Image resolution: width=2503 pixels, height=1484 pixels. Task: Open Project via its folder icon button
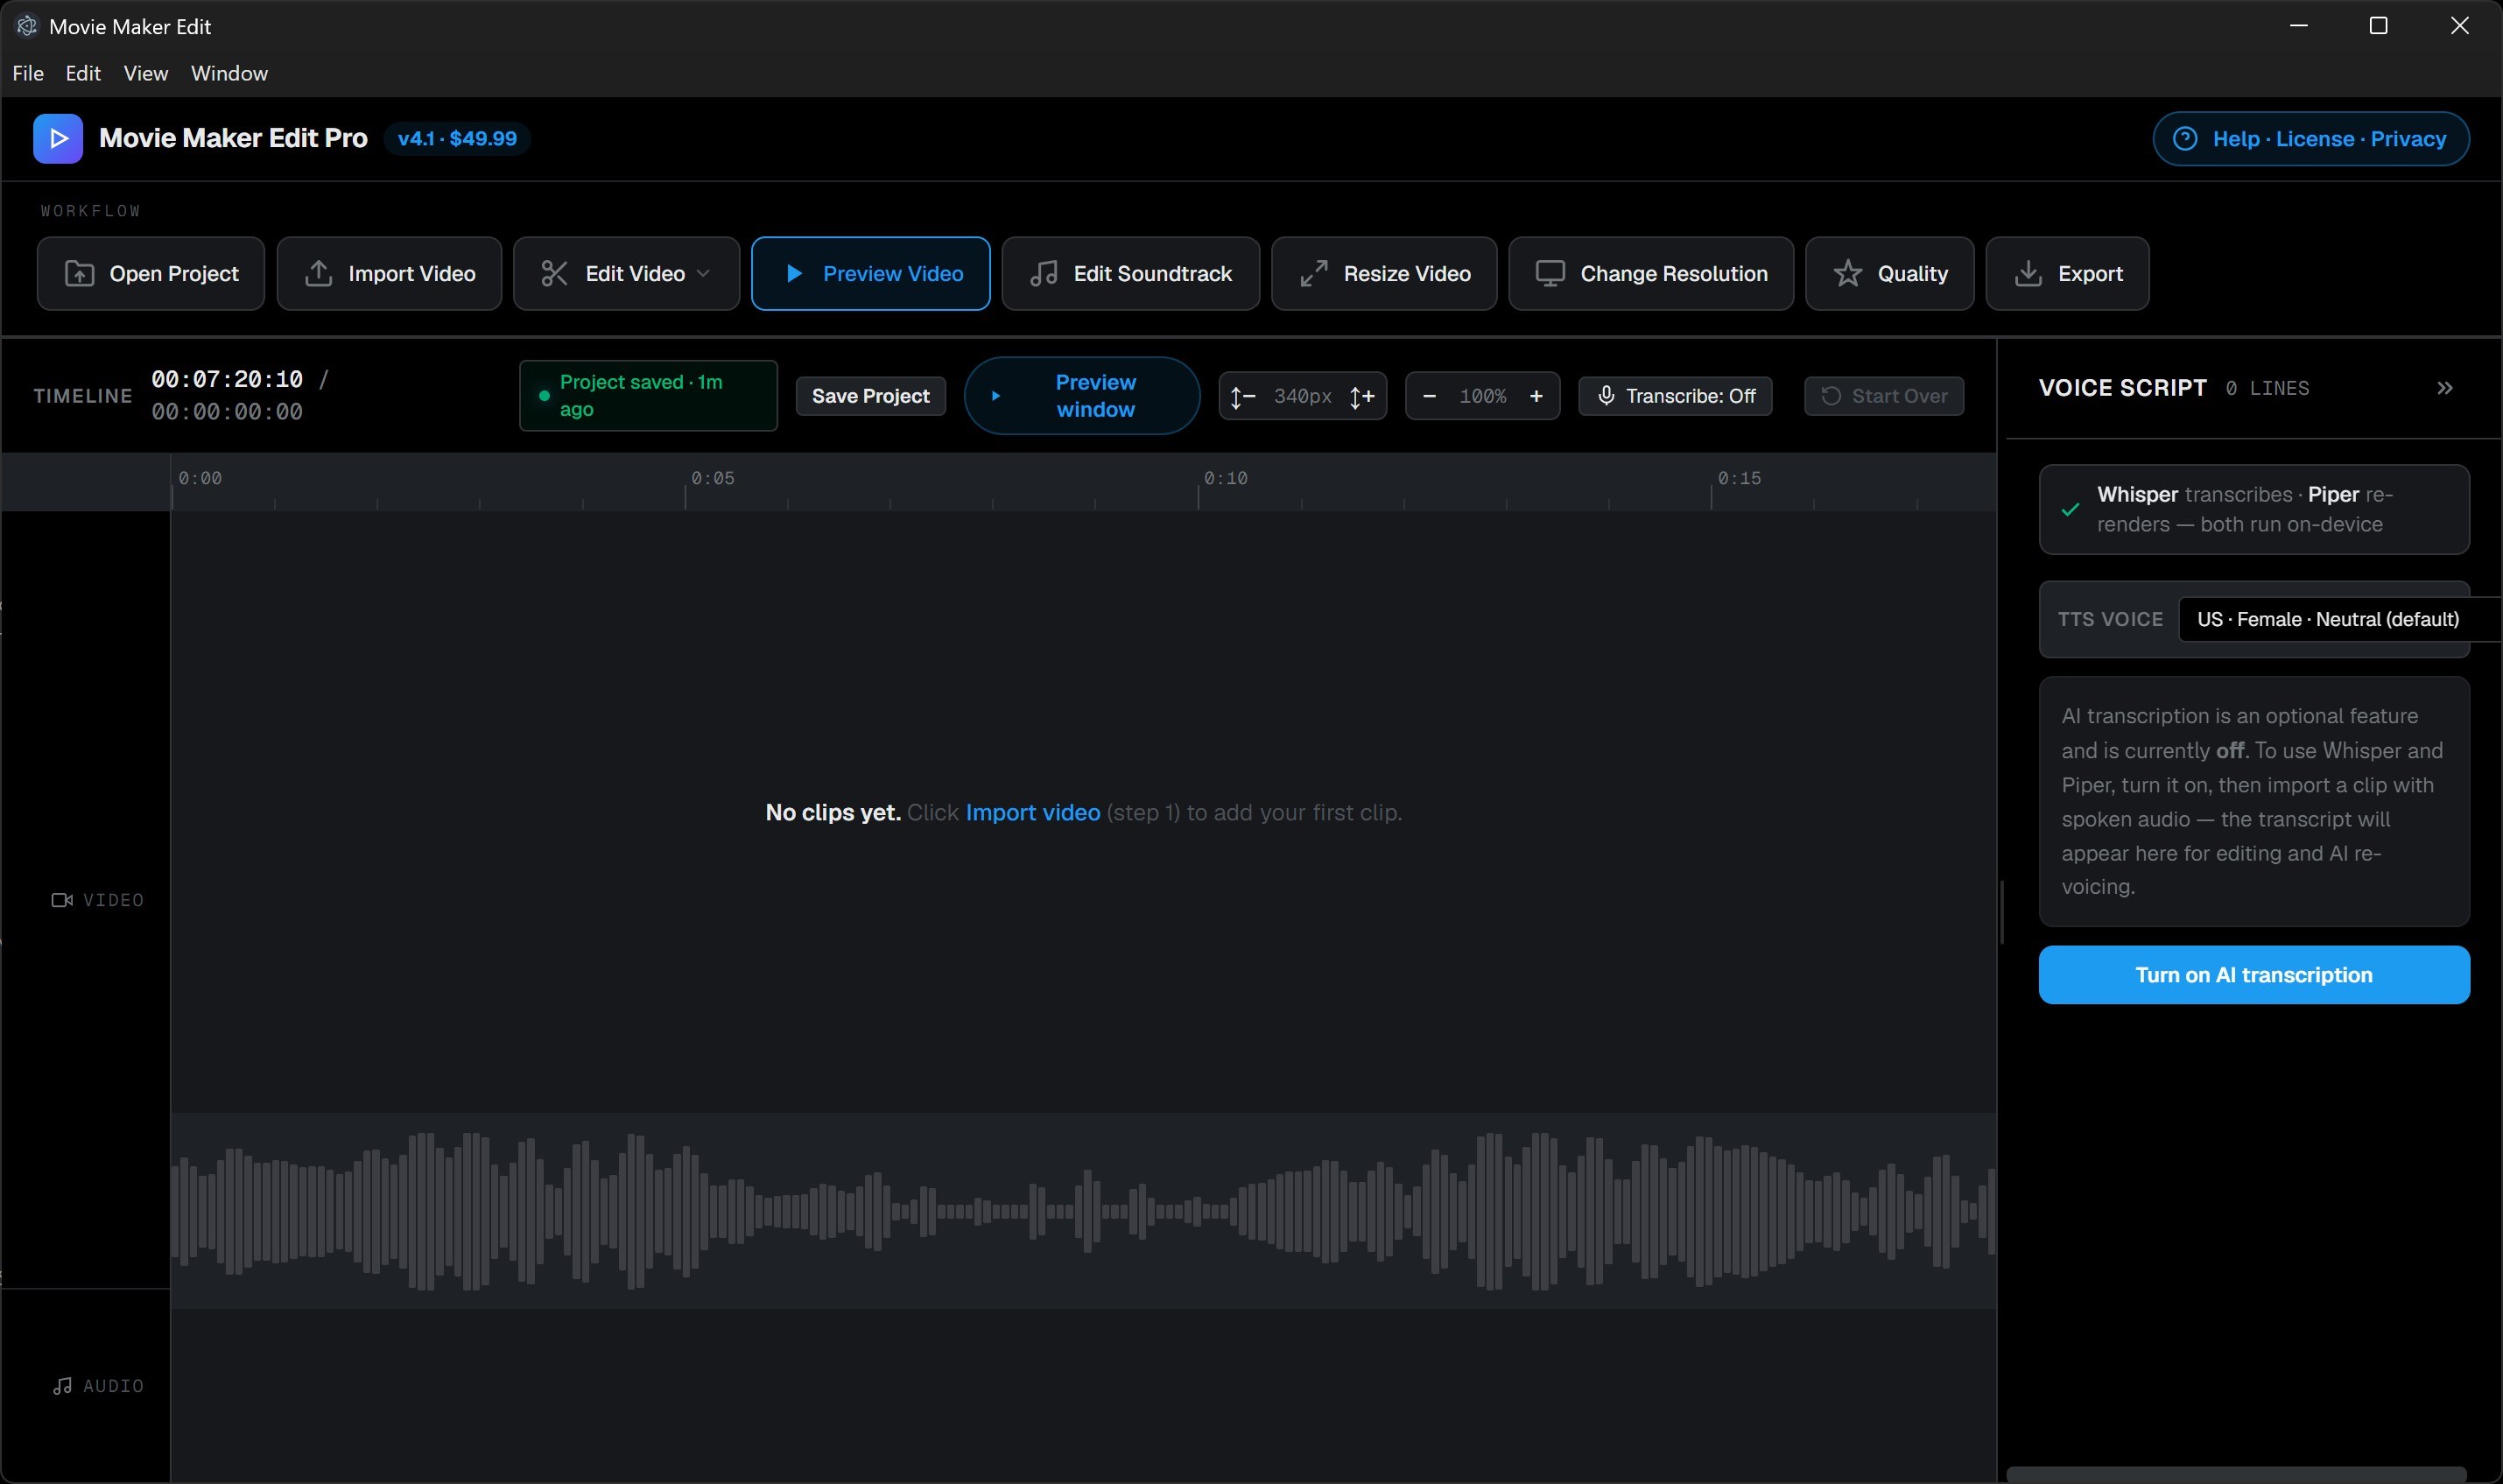pyautogui.click(x=150, y=273)
